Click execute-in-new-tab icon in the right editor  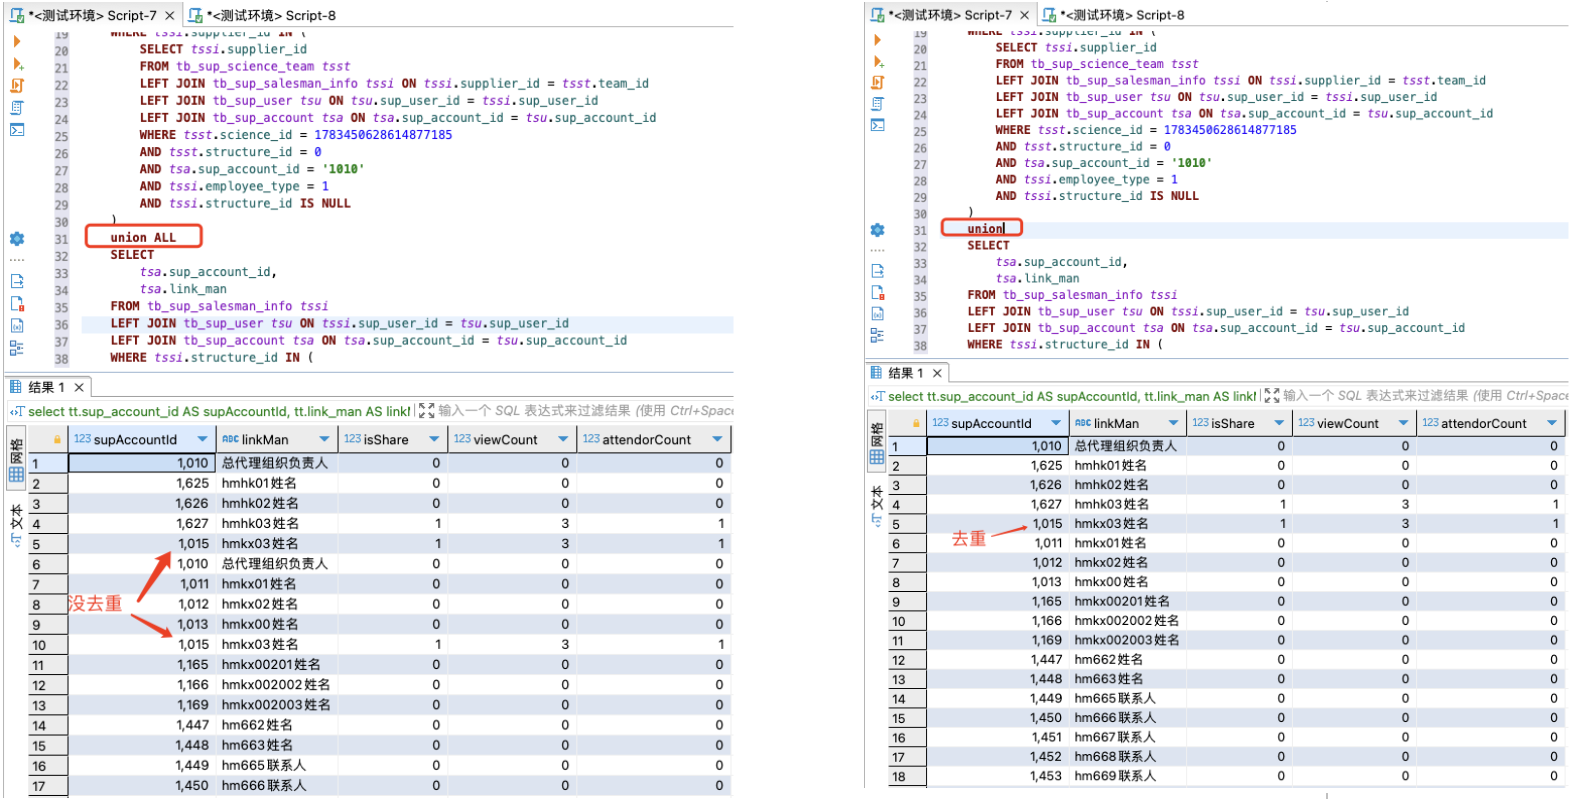(x=877, y=61)
